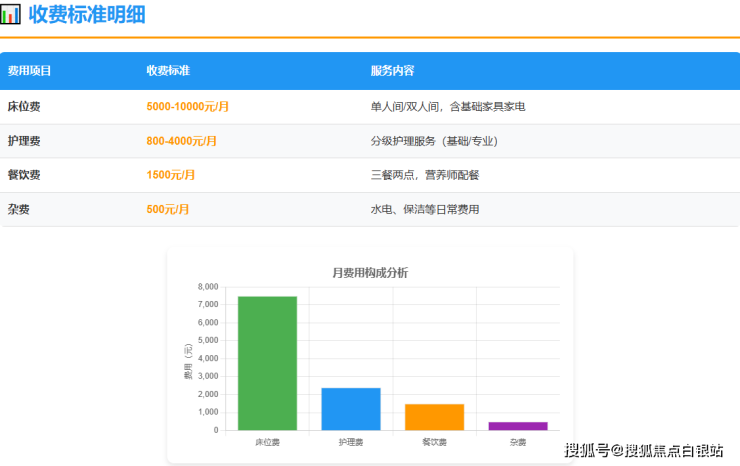Click the 三餐两点，营养师配餐 description cell
Viewport: 740px width, 466px height.
pos(425,175)
